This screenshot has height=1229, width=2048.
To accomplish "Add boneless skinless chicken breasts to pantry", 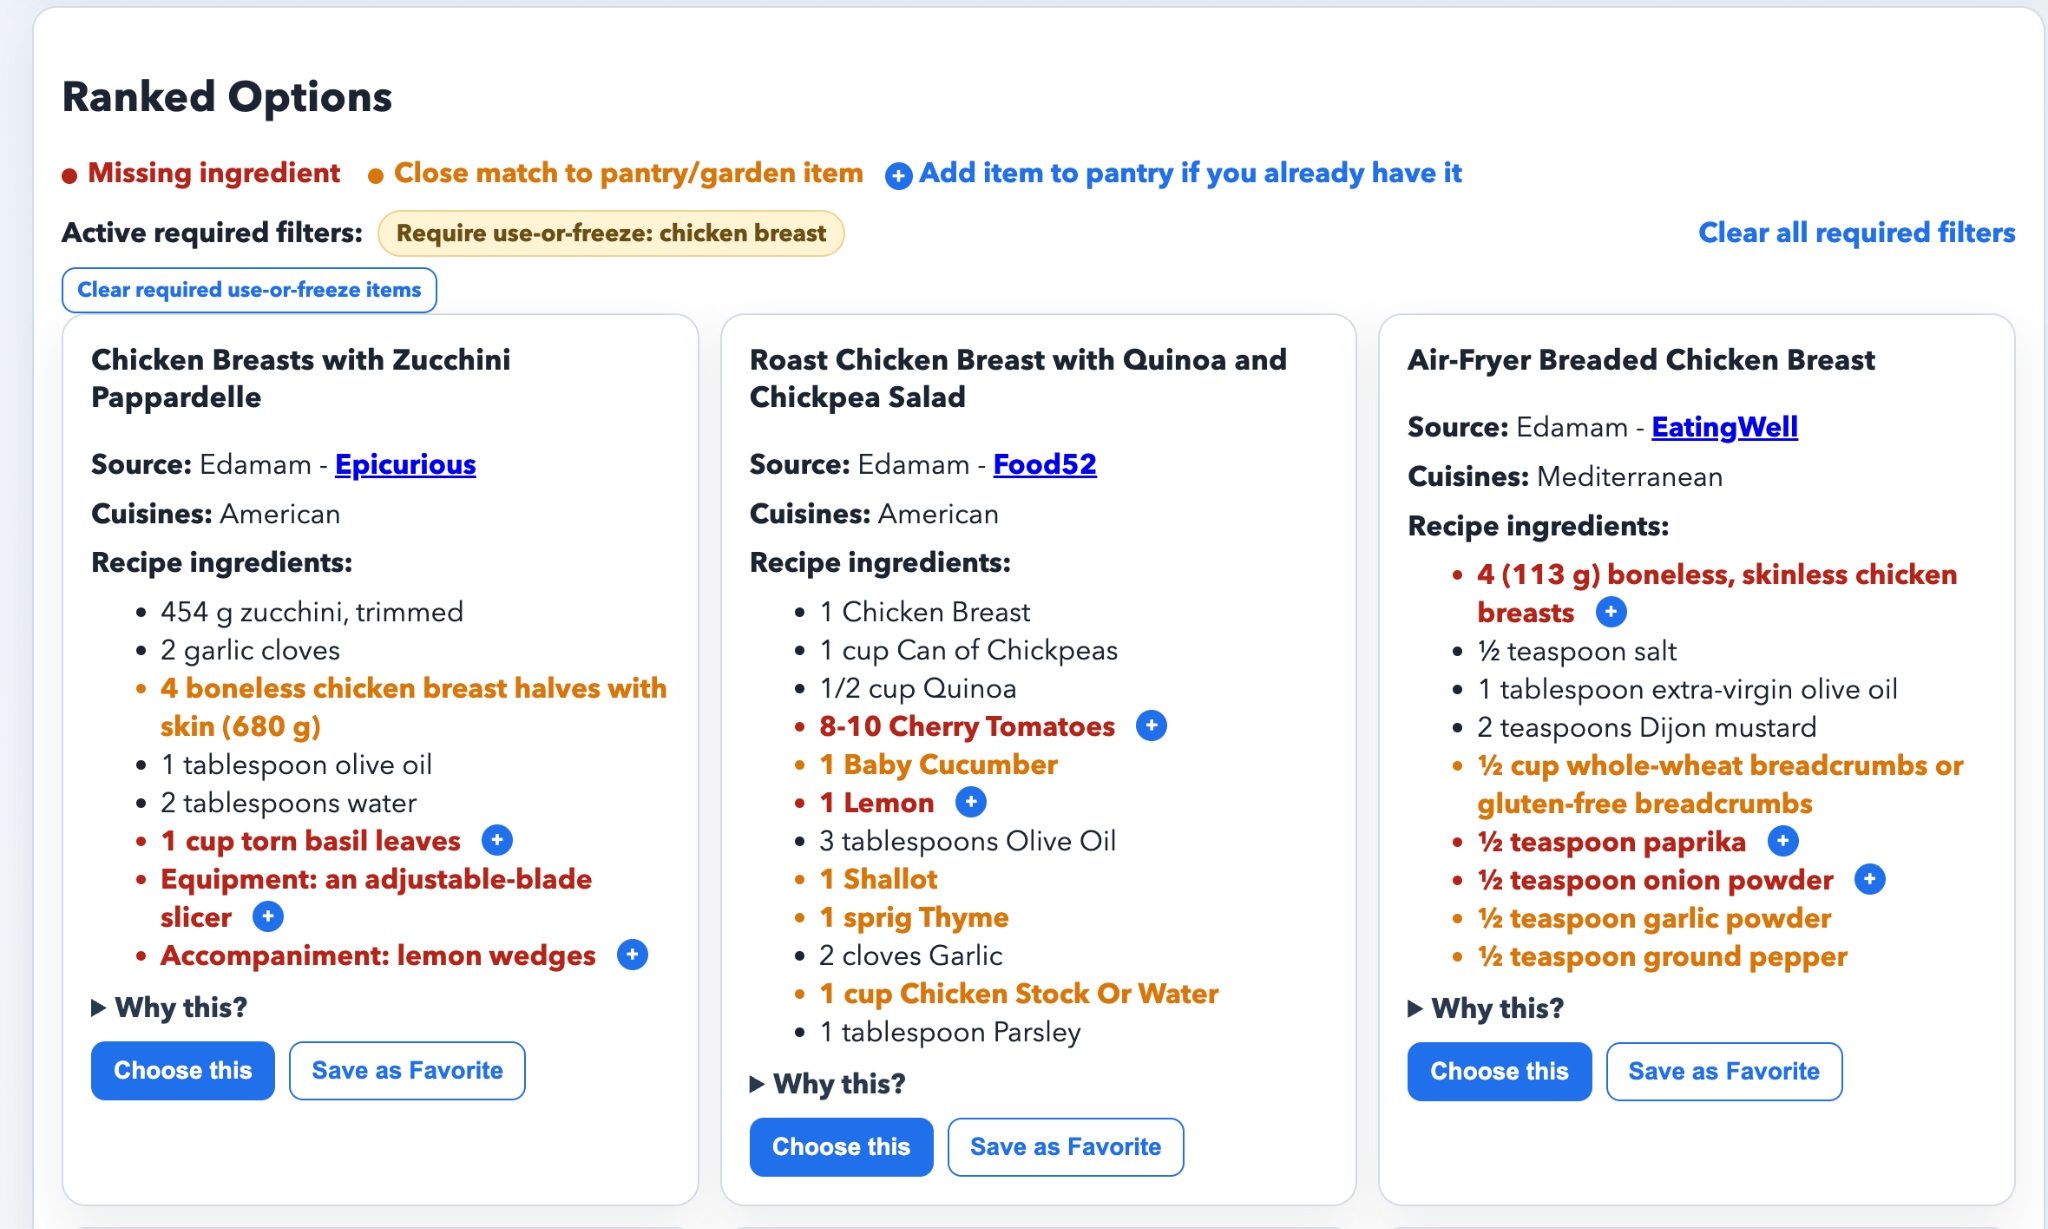I will (x=1610, y=612).
